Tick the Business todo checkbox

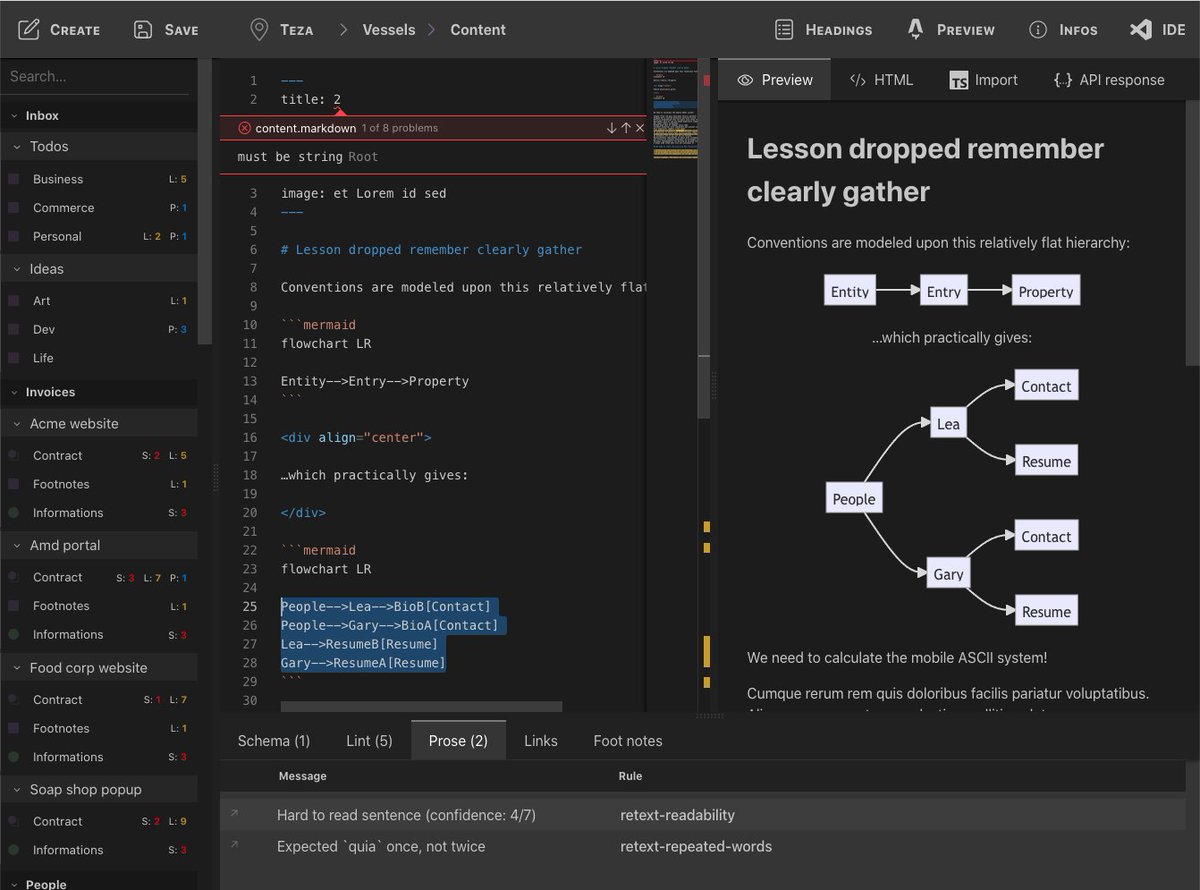click(x=13, y=179)
